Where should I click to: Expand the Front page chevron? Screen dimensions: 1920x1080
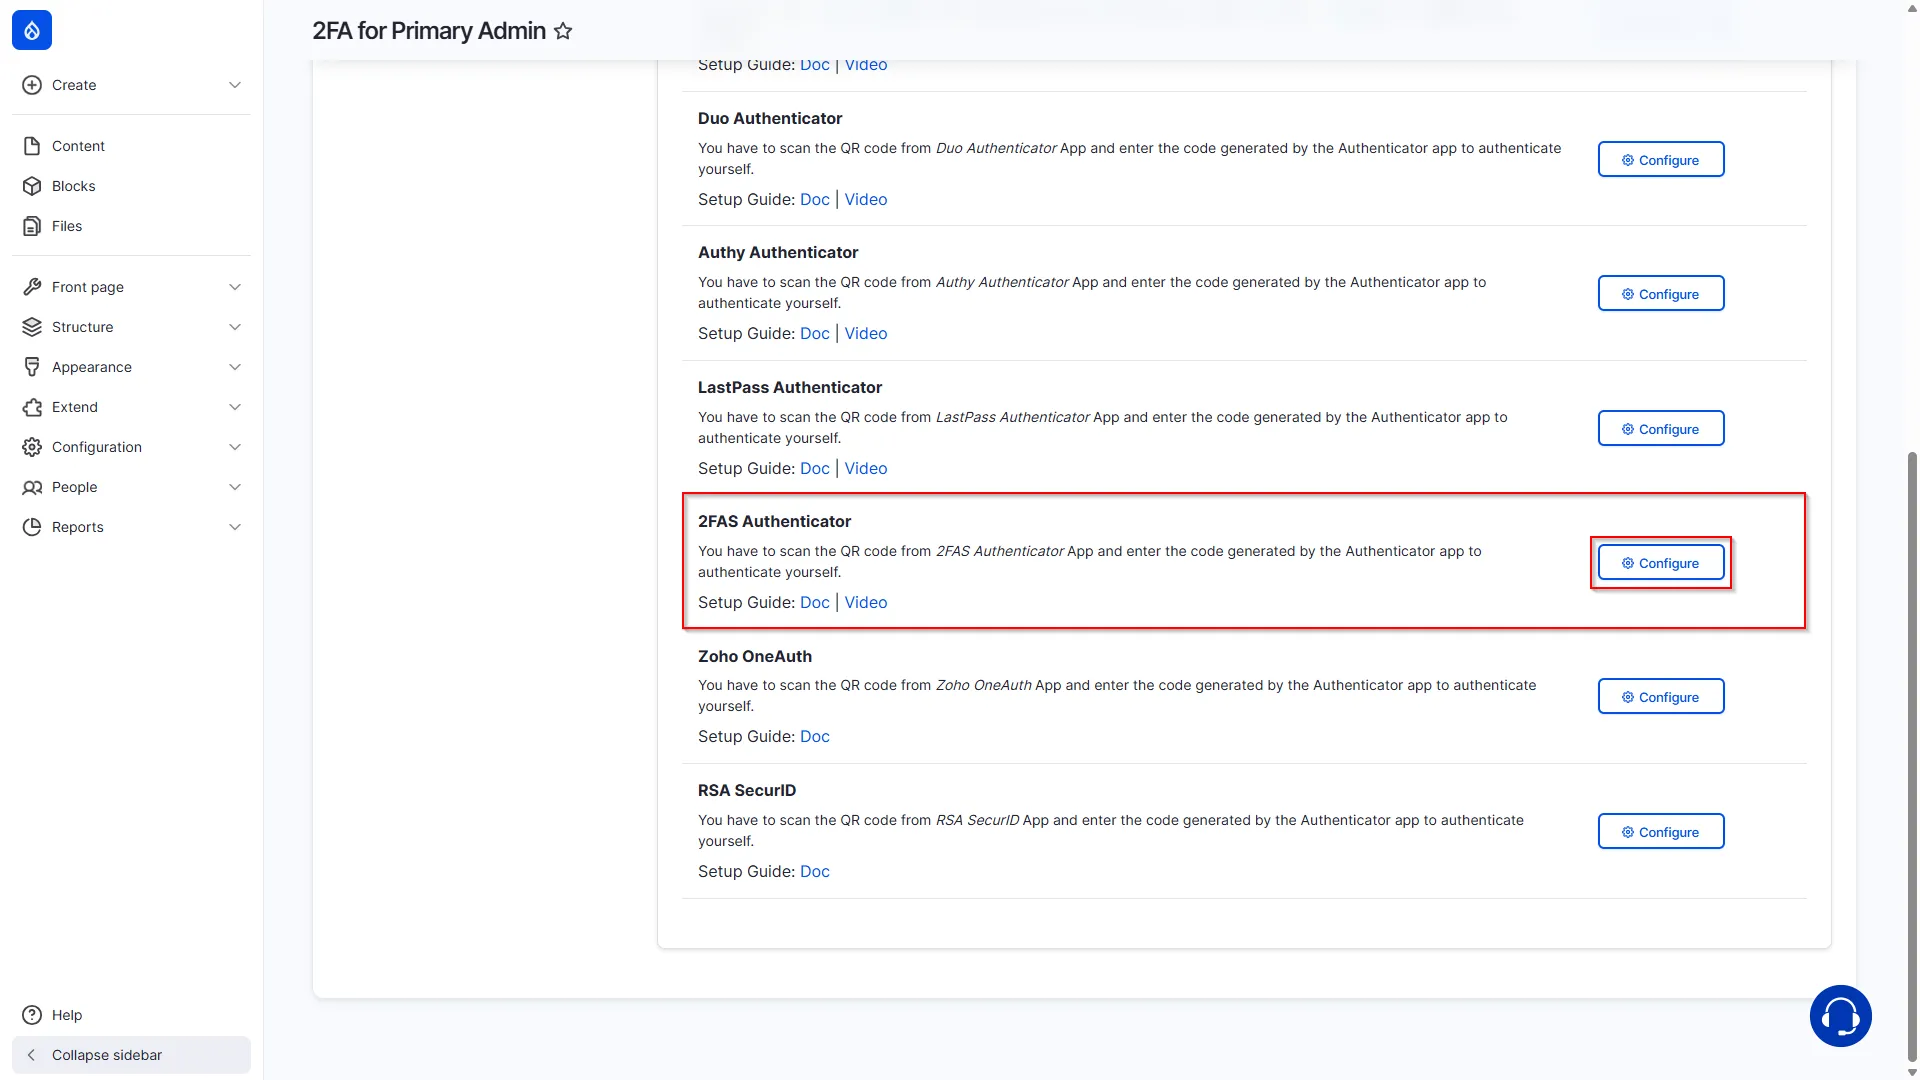tap(235, 287)
